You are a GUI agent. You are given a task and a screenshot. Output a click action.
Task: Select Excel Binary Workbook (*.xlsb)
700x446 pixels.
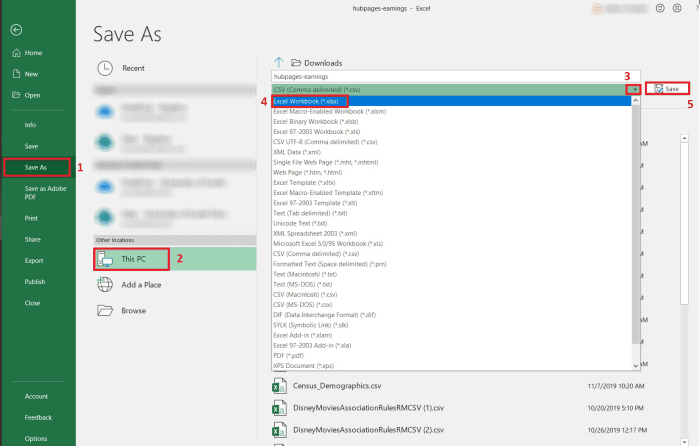coord(451,121)
